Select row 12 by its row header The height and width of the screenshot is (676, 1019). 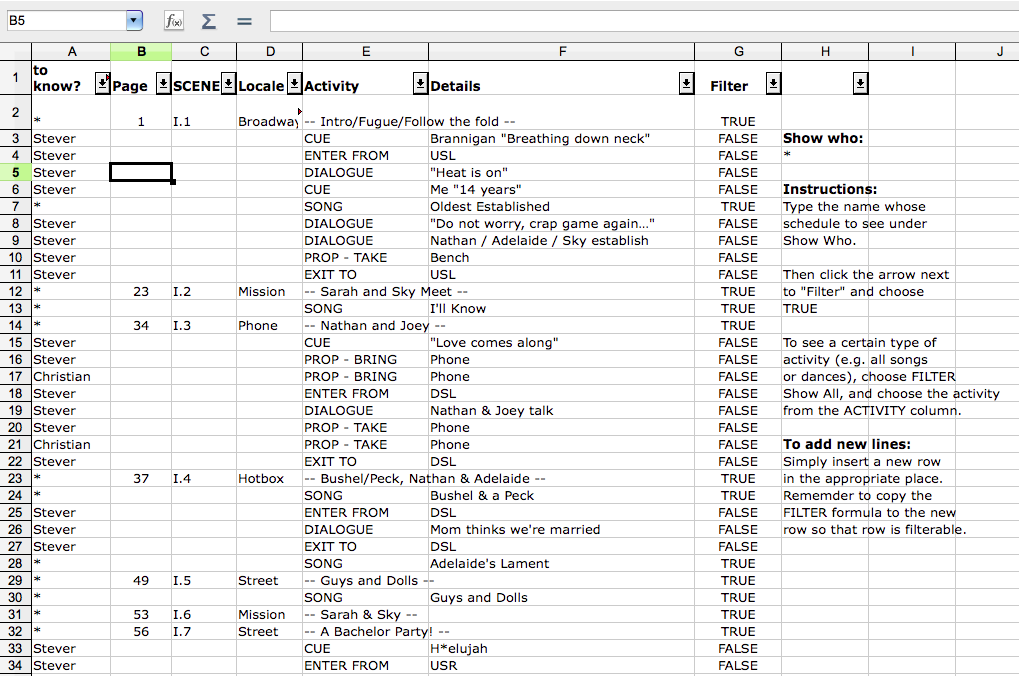pyautogui.click(x=16, y=291)
